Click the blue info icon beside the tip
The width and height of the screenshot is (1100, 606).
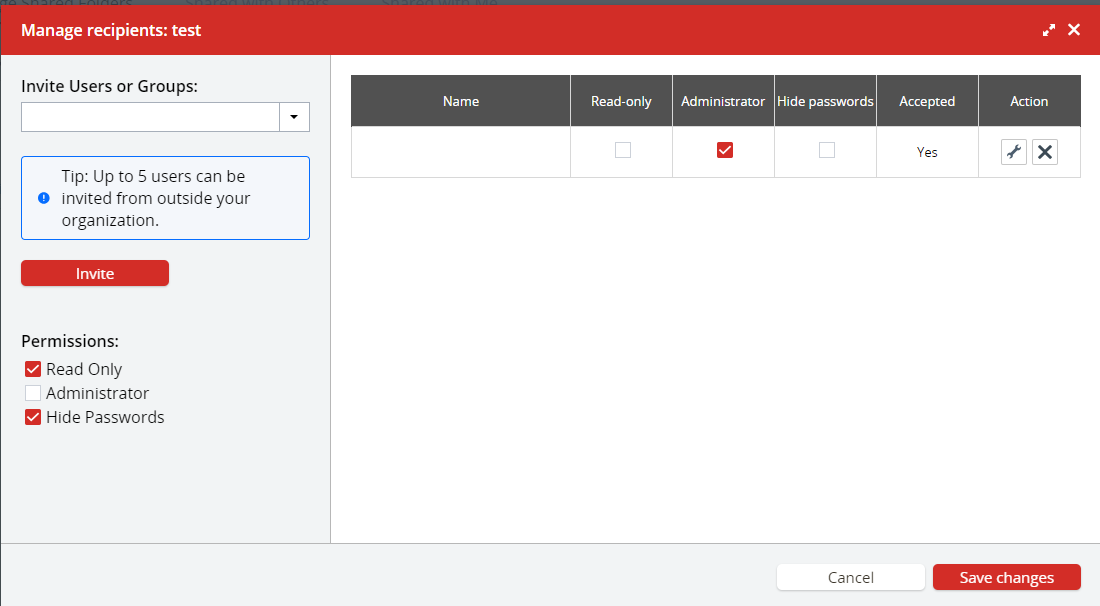[44, 198]
